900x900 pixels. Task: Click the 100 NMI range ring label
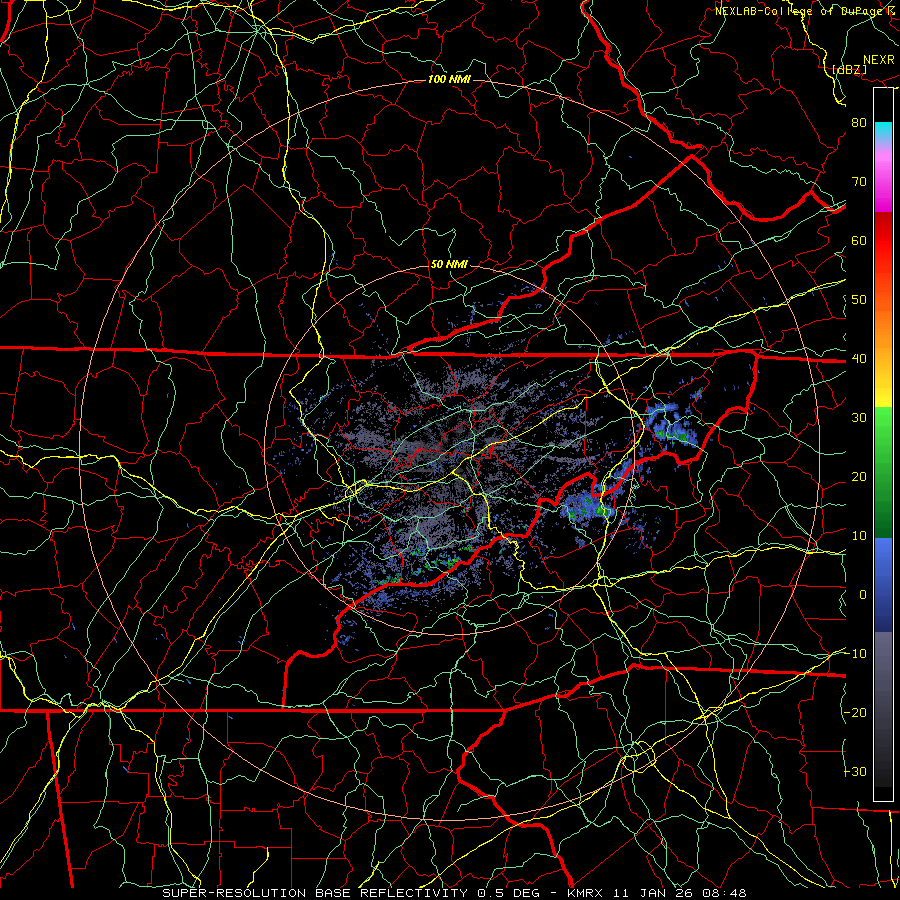click(449, 79)
